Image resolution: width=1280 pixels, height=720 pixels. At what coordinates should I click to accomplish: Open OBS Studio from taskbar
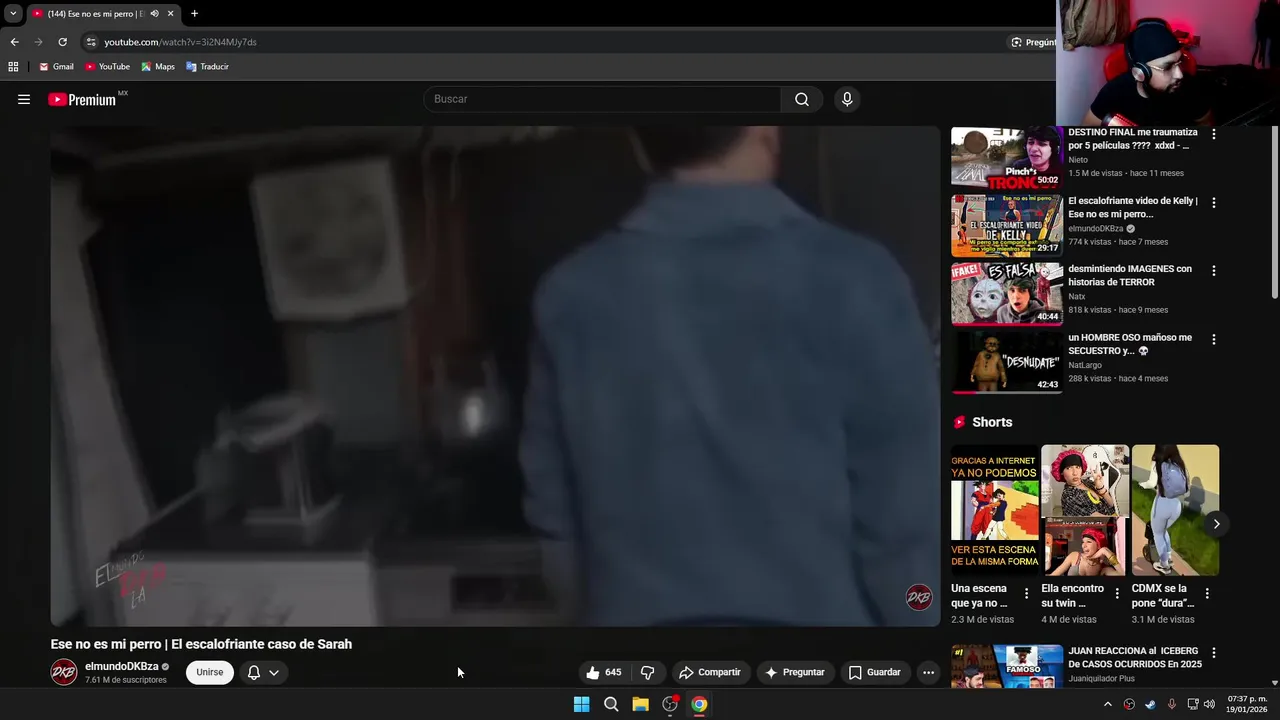670,704
